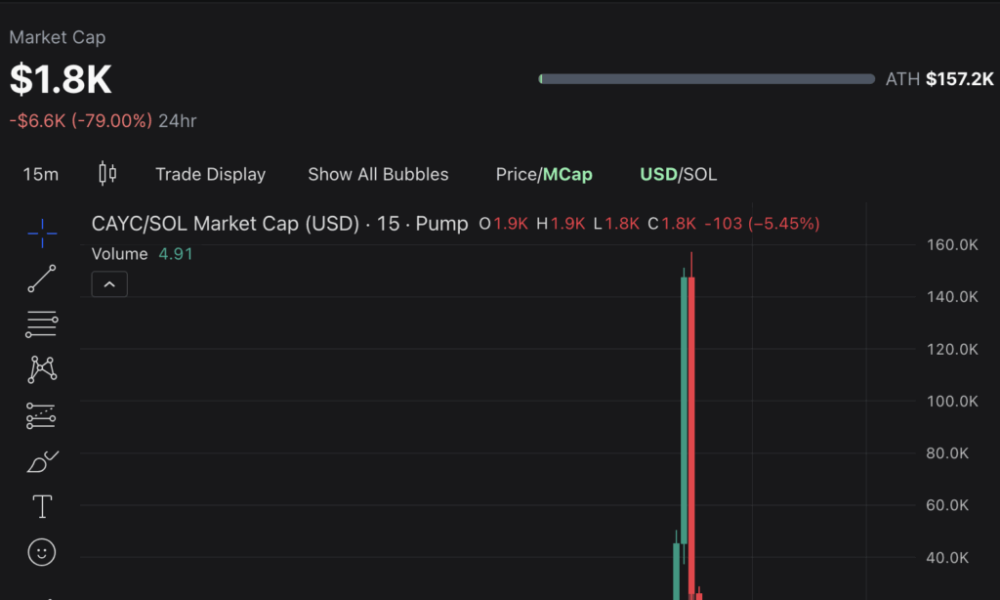This screenshot has height=600, width=1000.
Task: Select the XABCD pattern tool
Action: [x=41, y=370]
